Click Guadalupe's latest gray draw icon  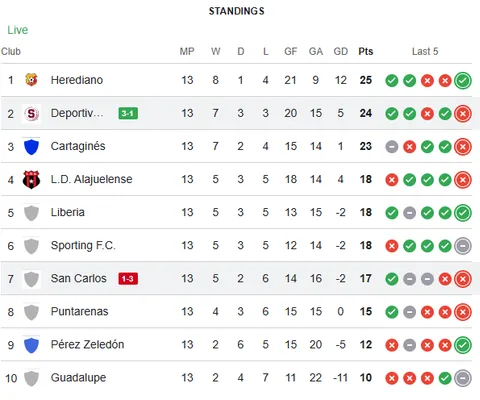(463, 378)
